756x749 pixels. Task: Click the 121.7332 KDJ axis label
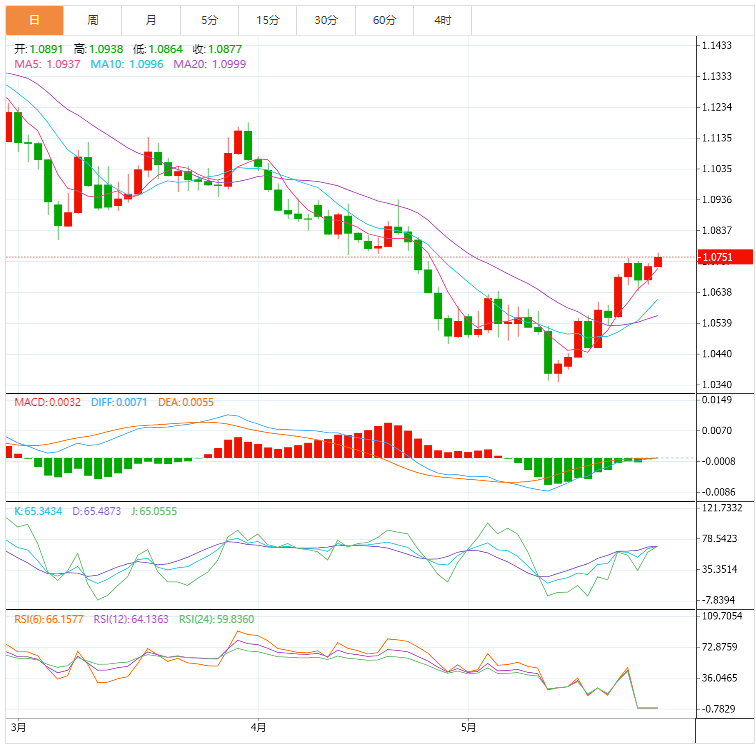tap(722, 508)
